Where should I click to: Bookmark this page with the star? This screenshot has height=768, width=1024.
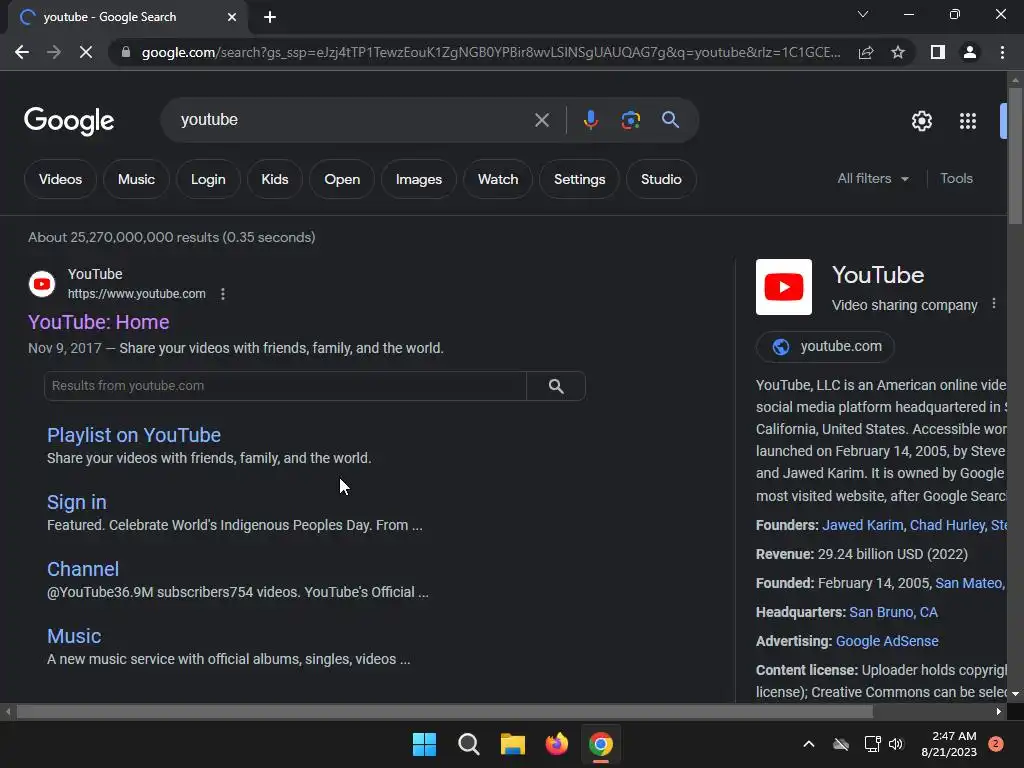[x=898, y=52]
